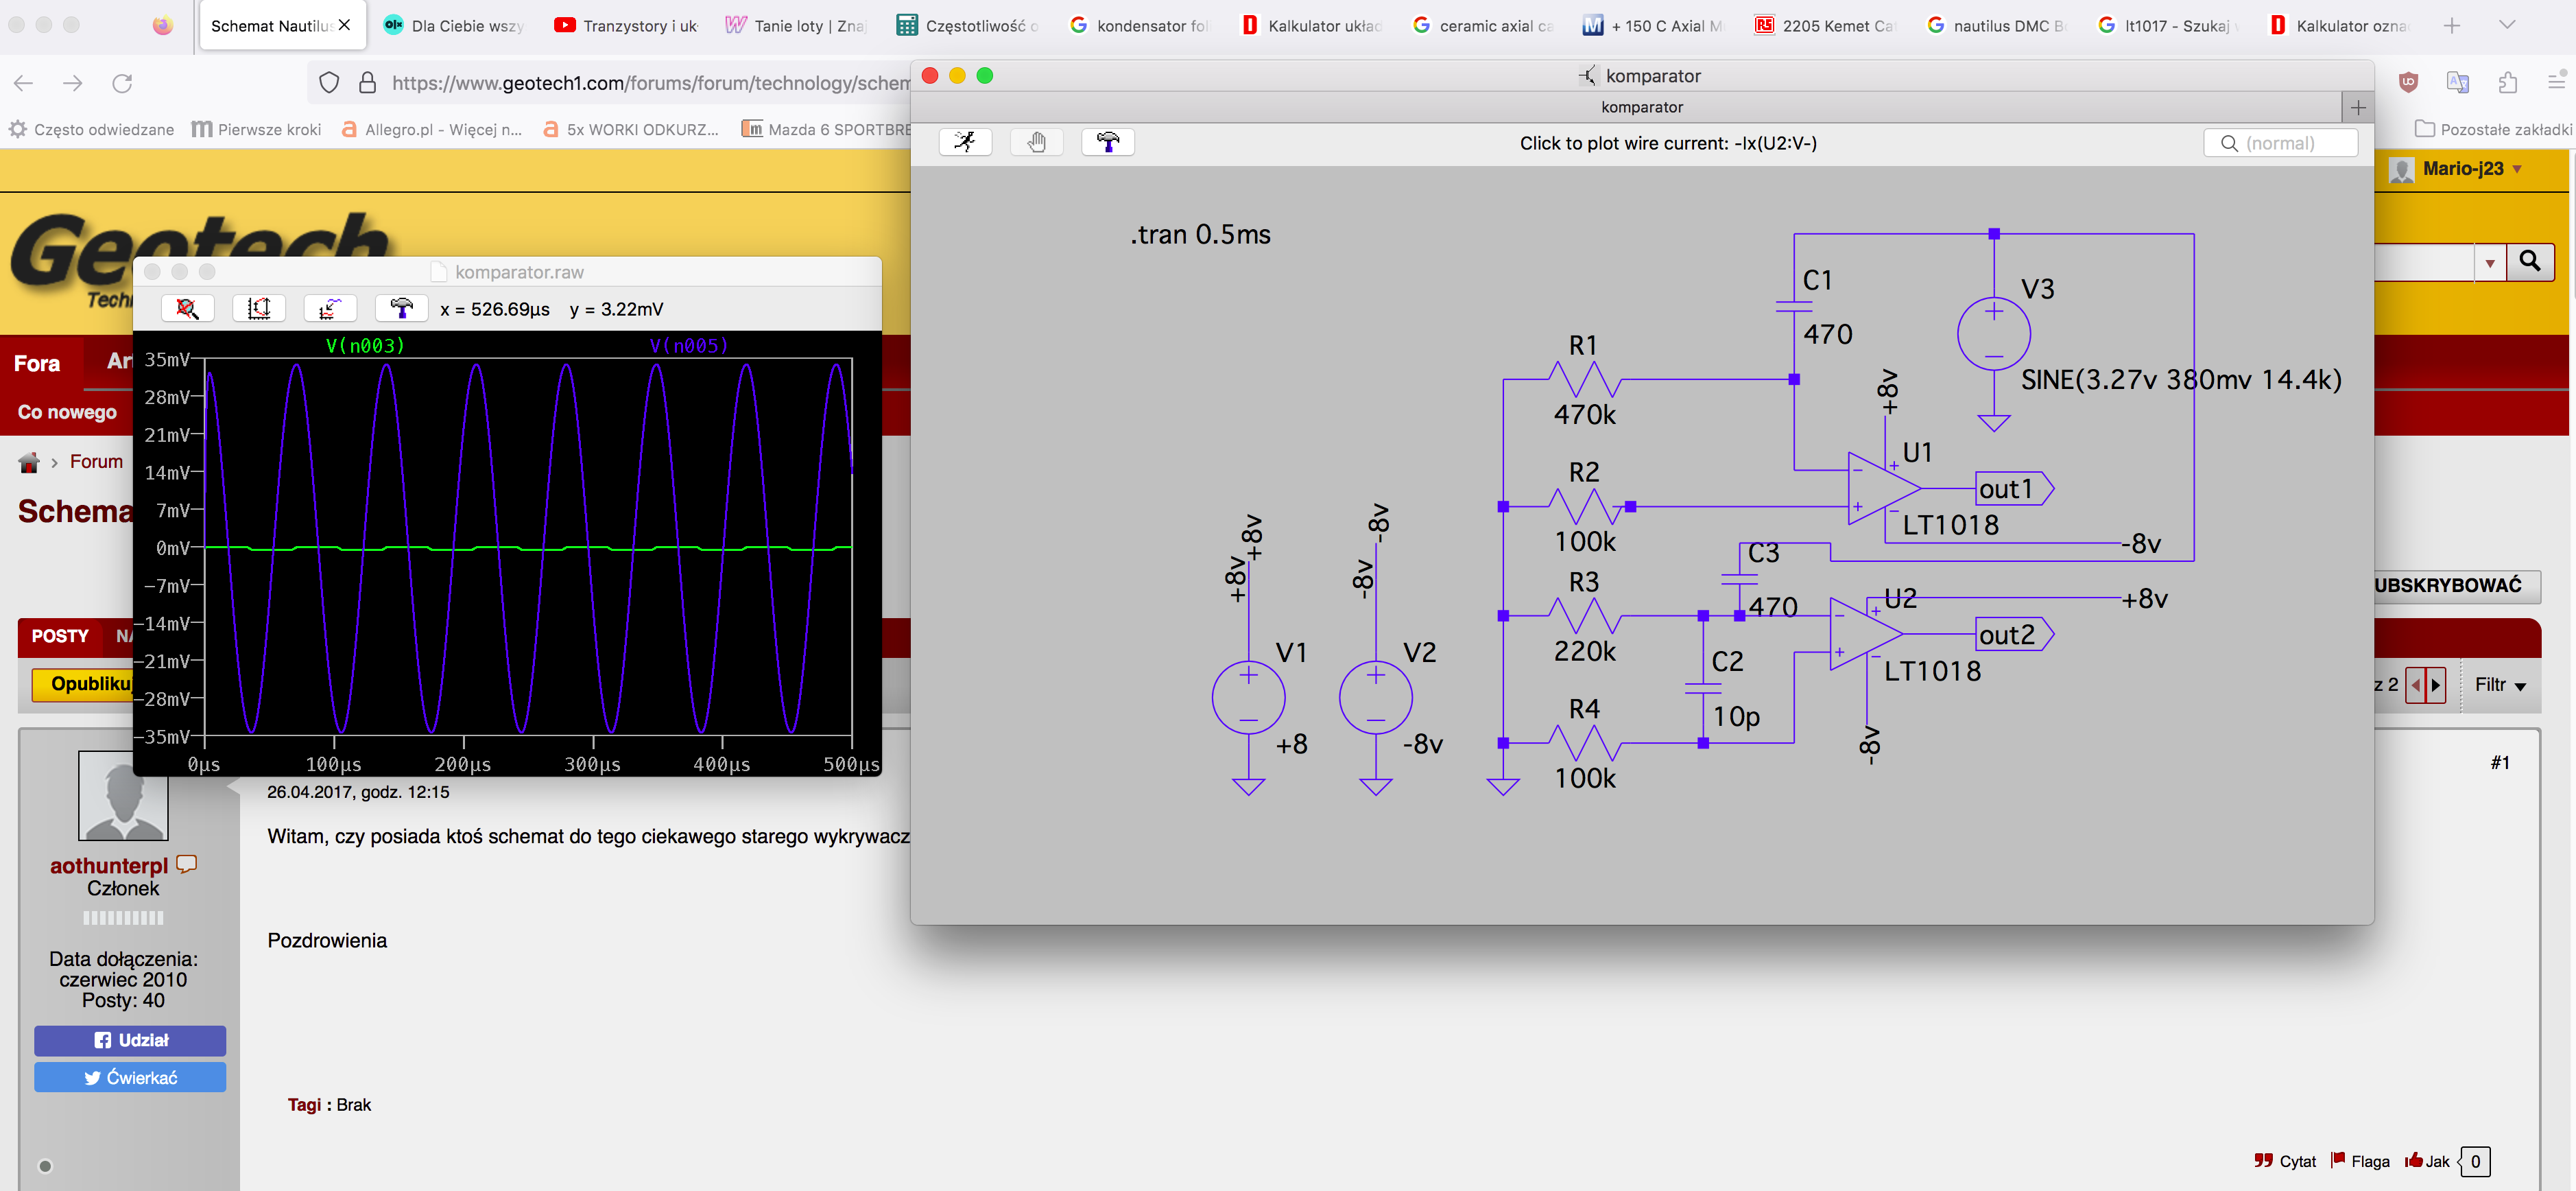Click the add traces icon in waveform toolbar
Viewport: 2576px width, 1191px height.
(x=330, y=308)
